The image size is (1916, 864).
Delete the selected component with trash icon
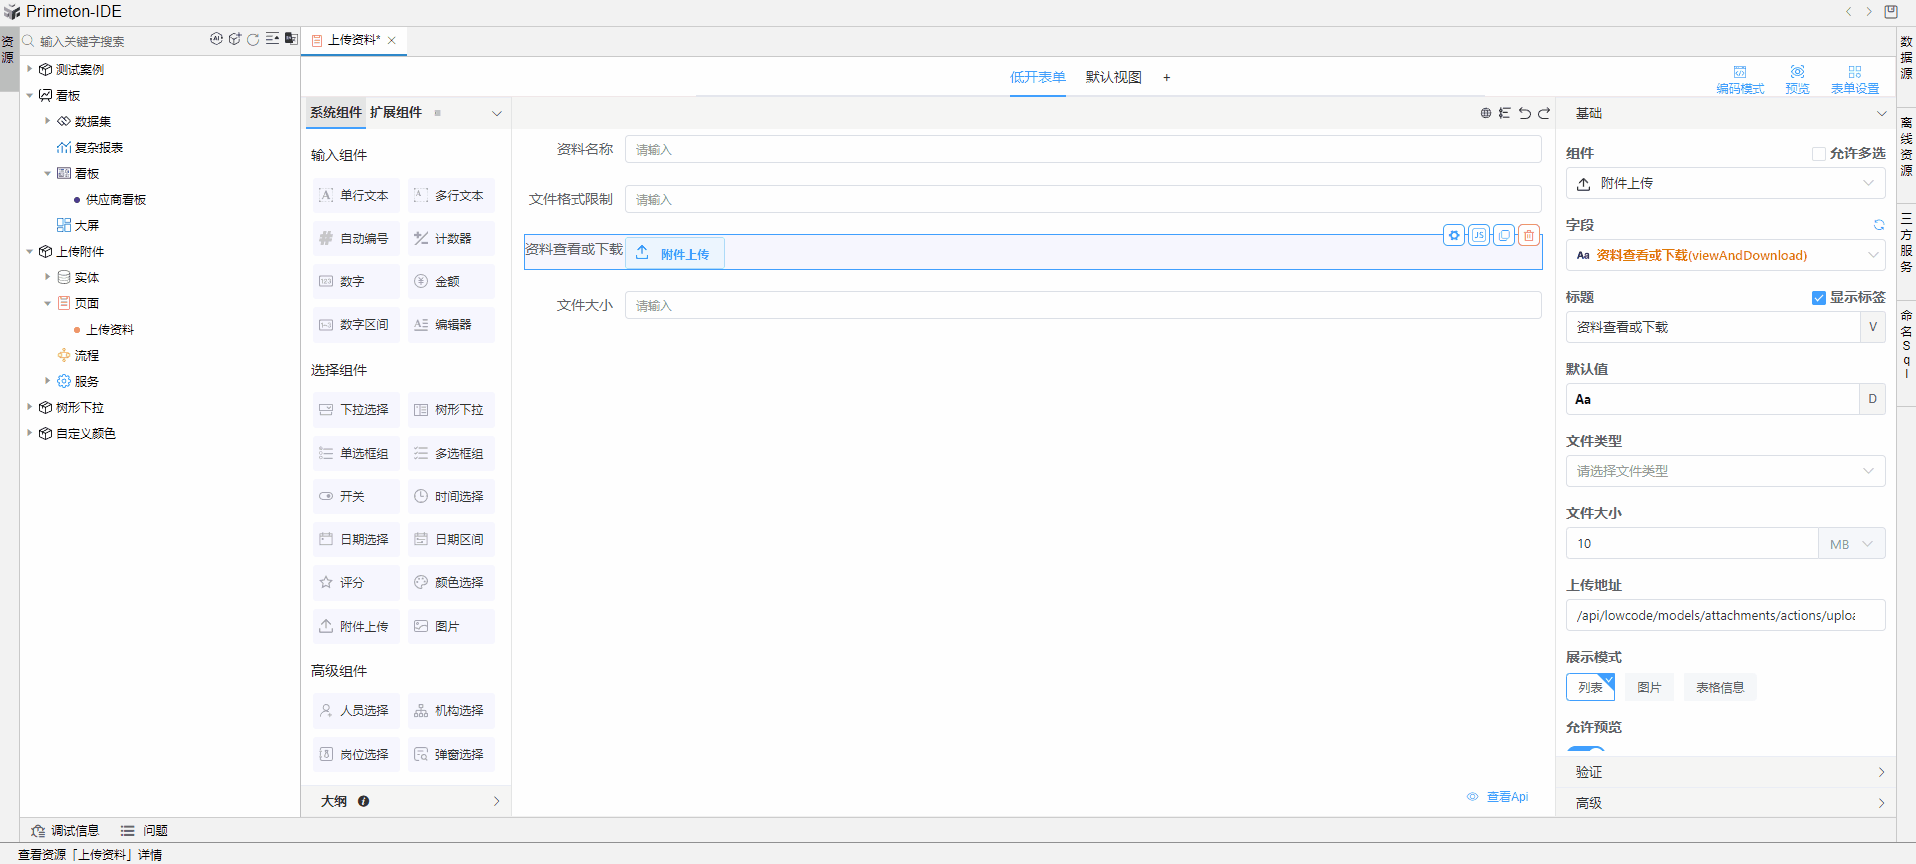coord(1529,236)
